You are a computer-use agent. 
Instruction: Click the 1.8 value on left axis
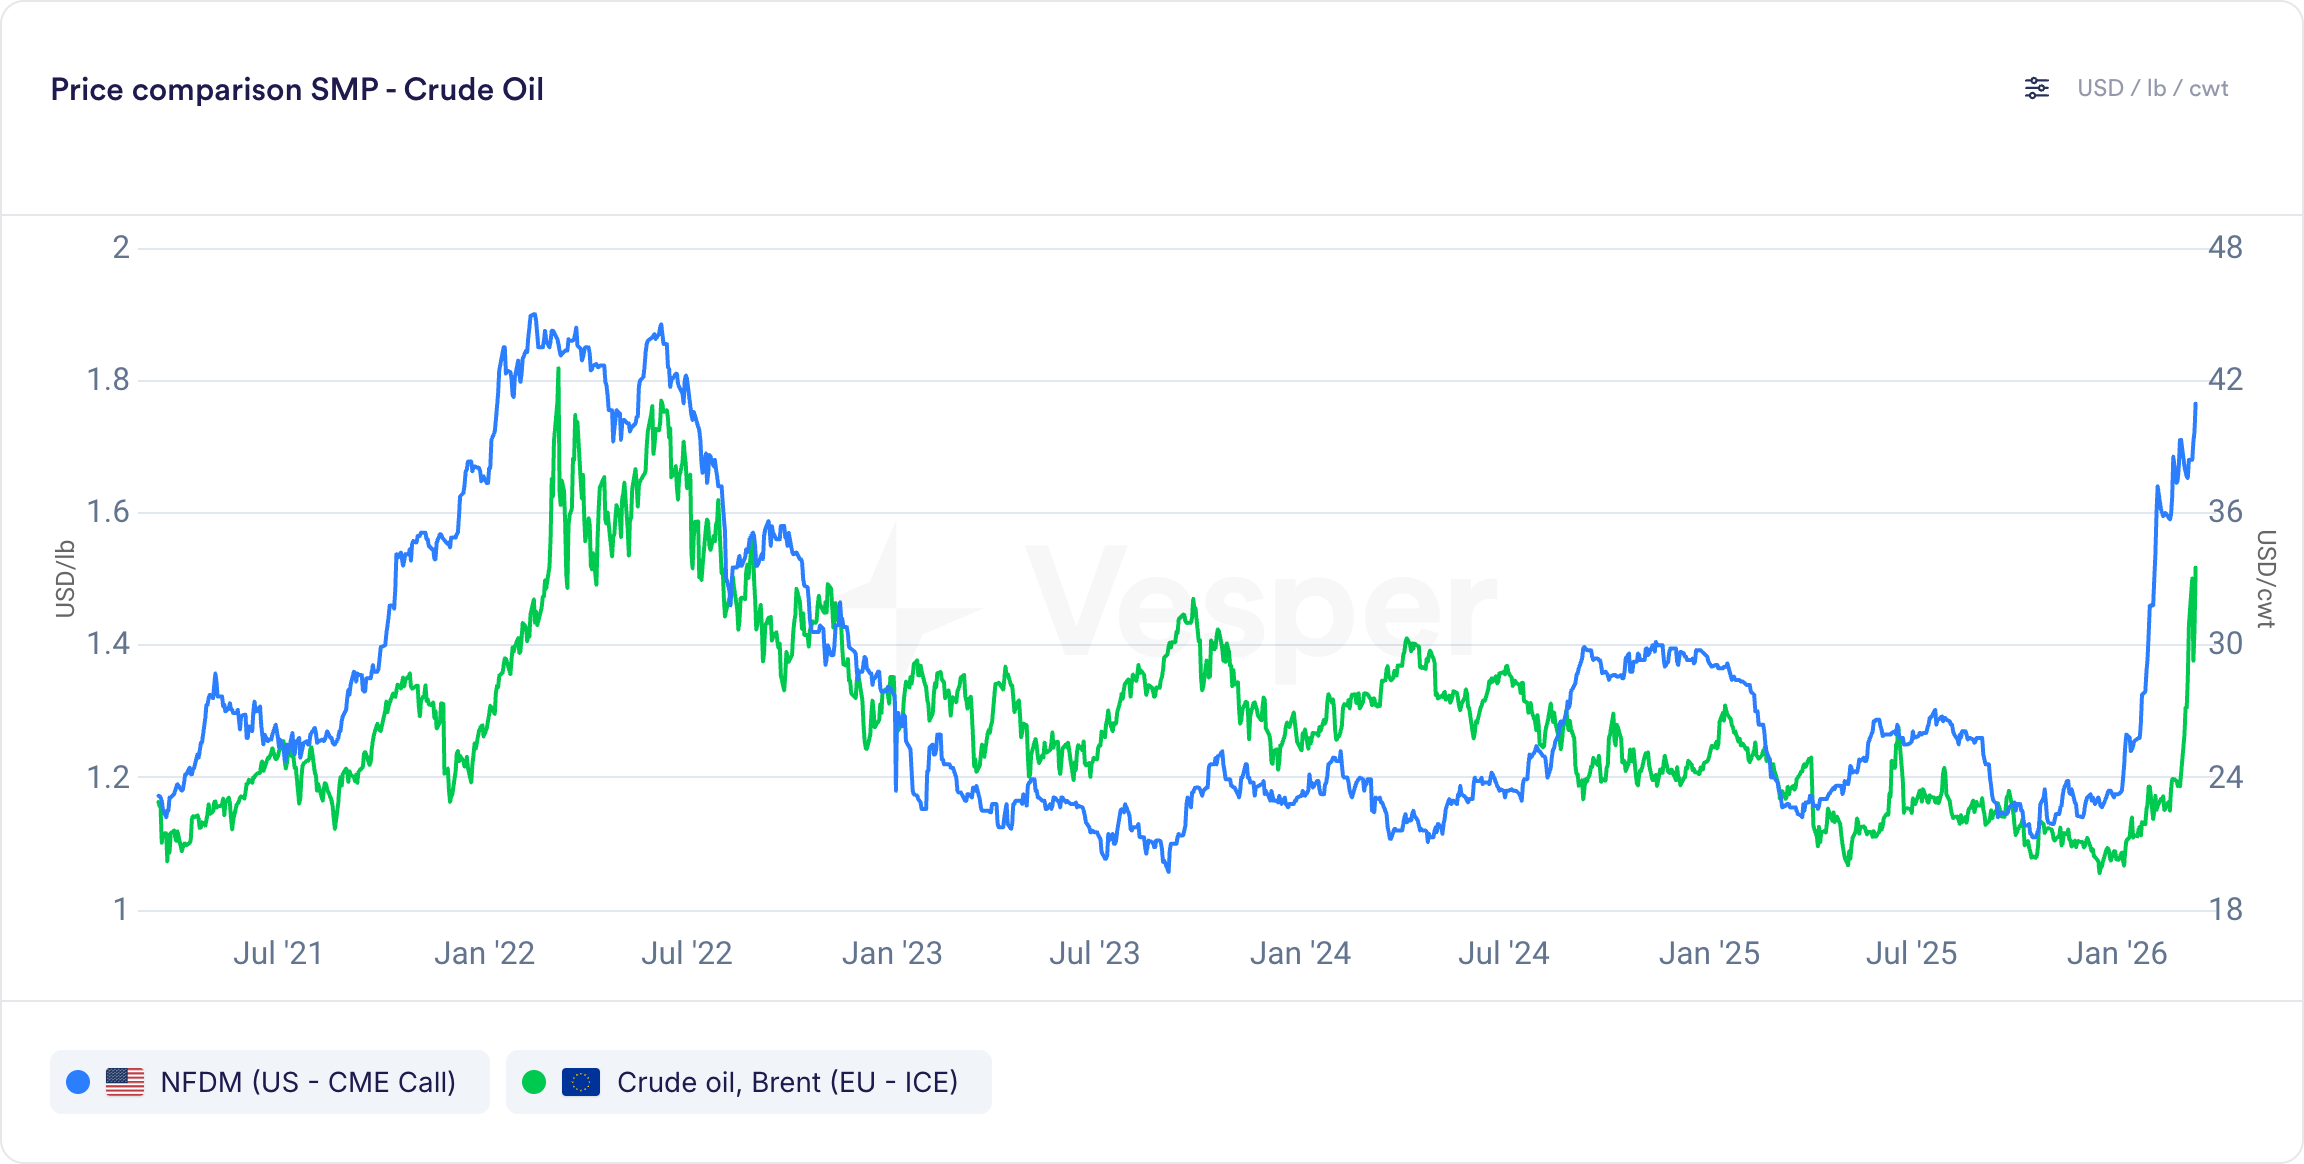(x=108, y=379)
